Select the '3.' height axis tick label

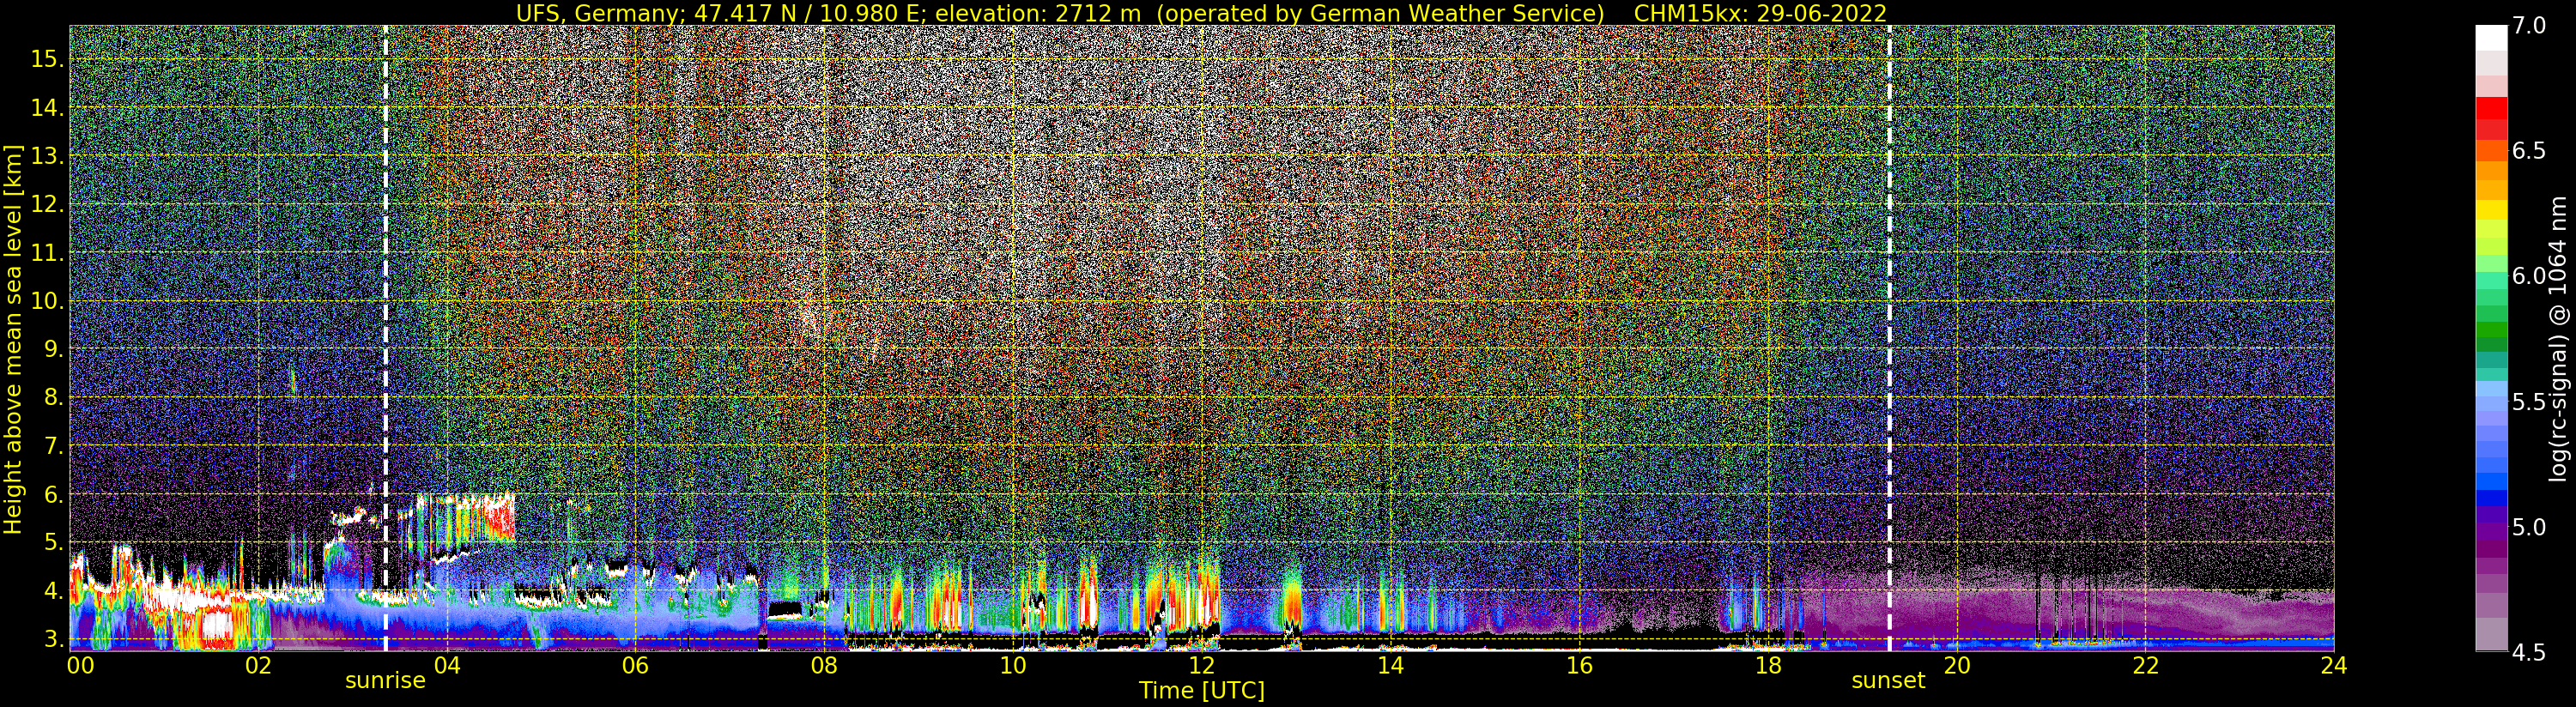click(x=54, y=639)
